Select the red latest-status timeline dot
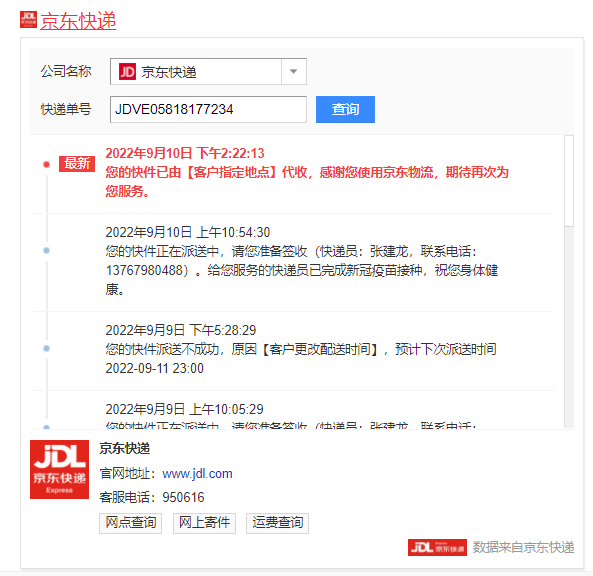Image resolution: width=593 pixels, height=576 pixels. click(47, 164)
